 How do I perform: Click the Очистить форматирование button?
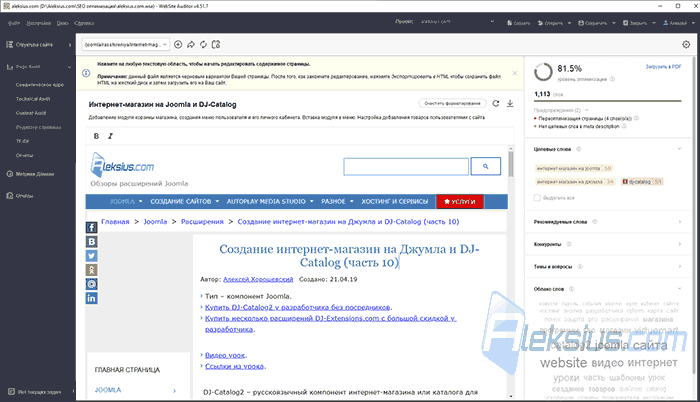pyautogui.click(x=453, y=103)
